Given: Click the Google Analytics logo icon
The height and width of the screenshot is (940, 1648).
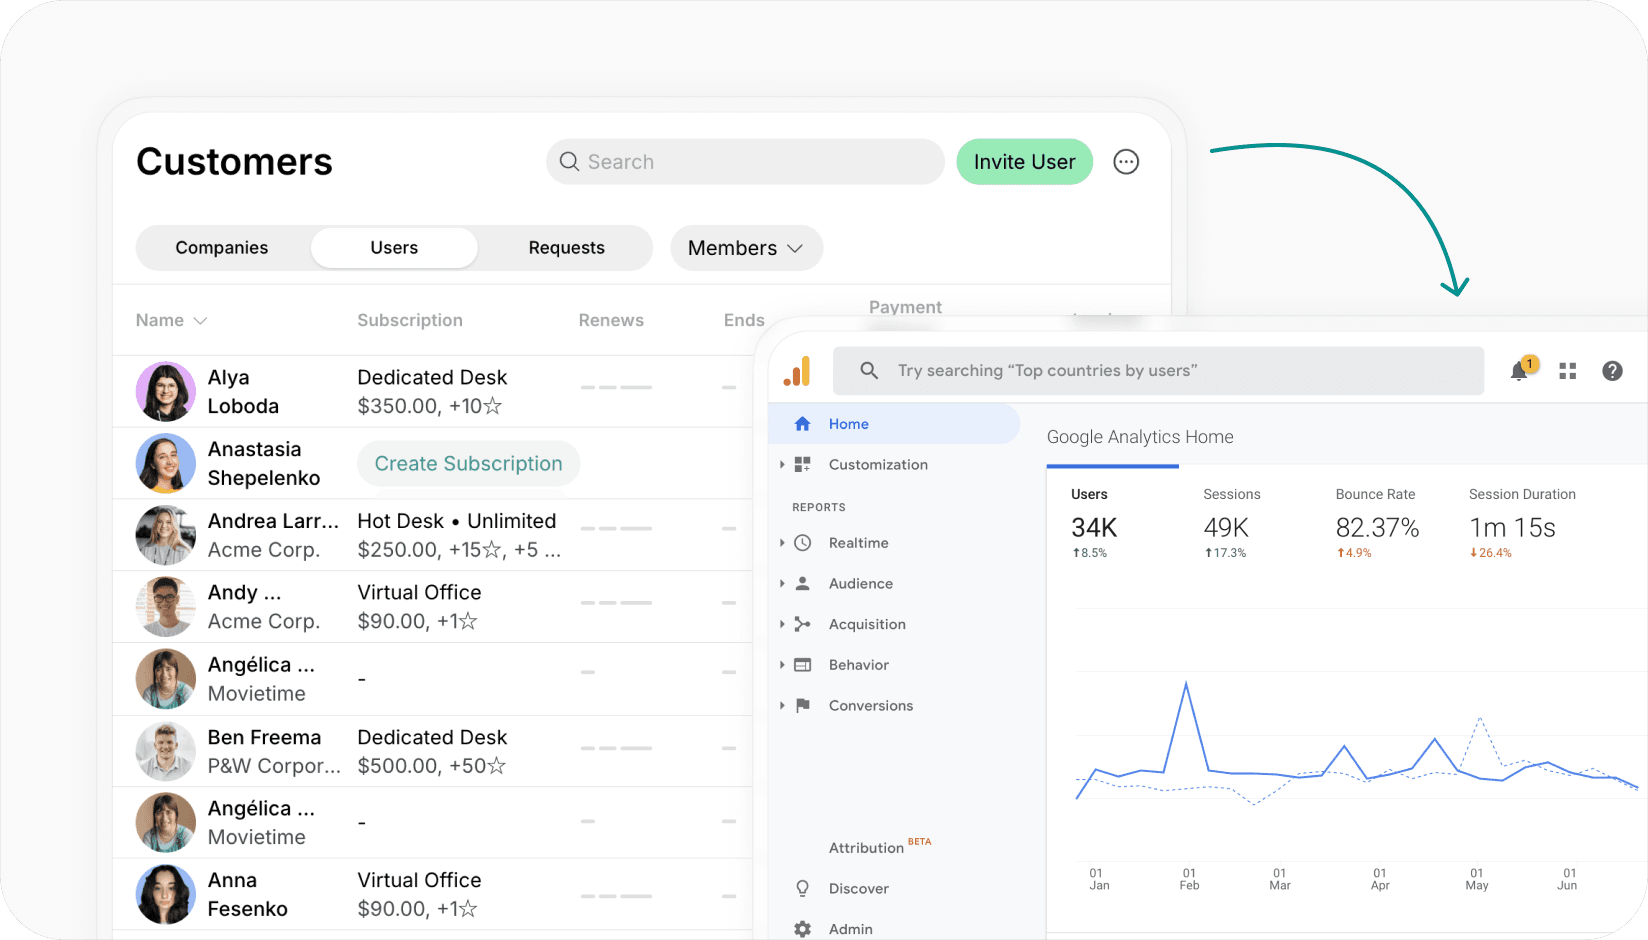Looking at the screenshot, I should [x=797, y=371].
